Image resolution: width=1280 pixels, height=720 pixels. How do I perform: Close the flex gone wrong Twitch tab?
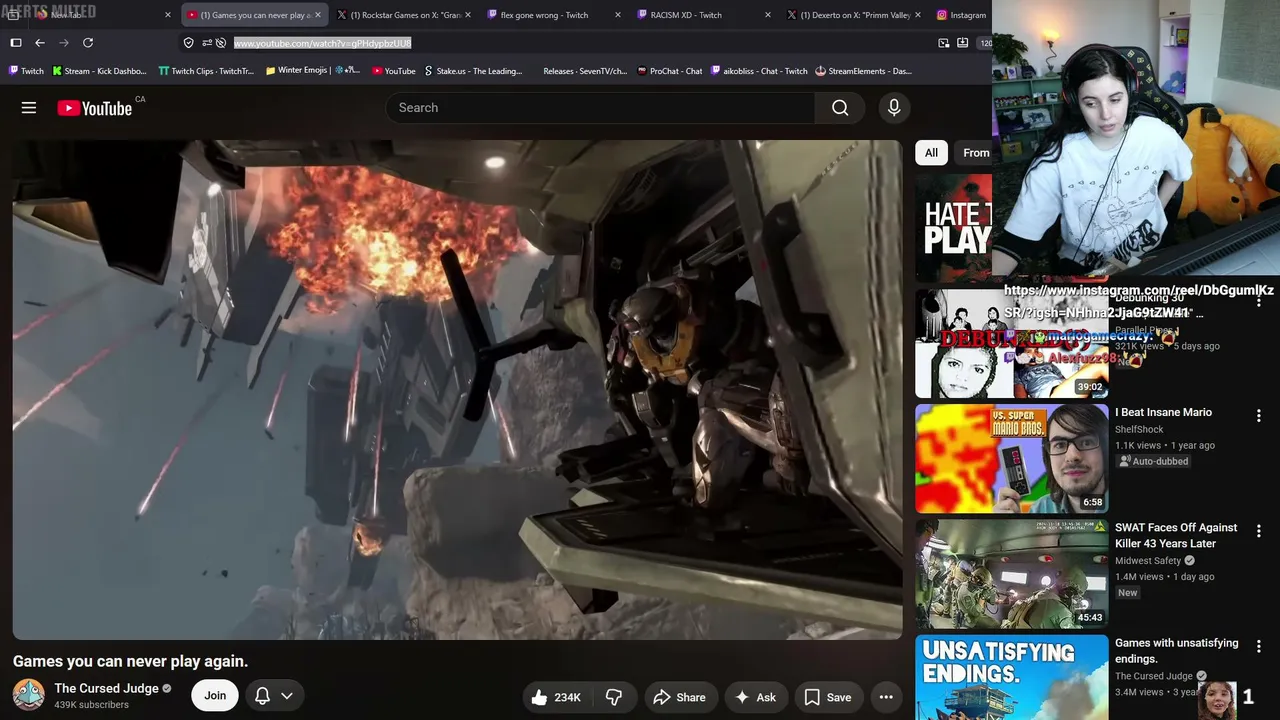(617, 15)
